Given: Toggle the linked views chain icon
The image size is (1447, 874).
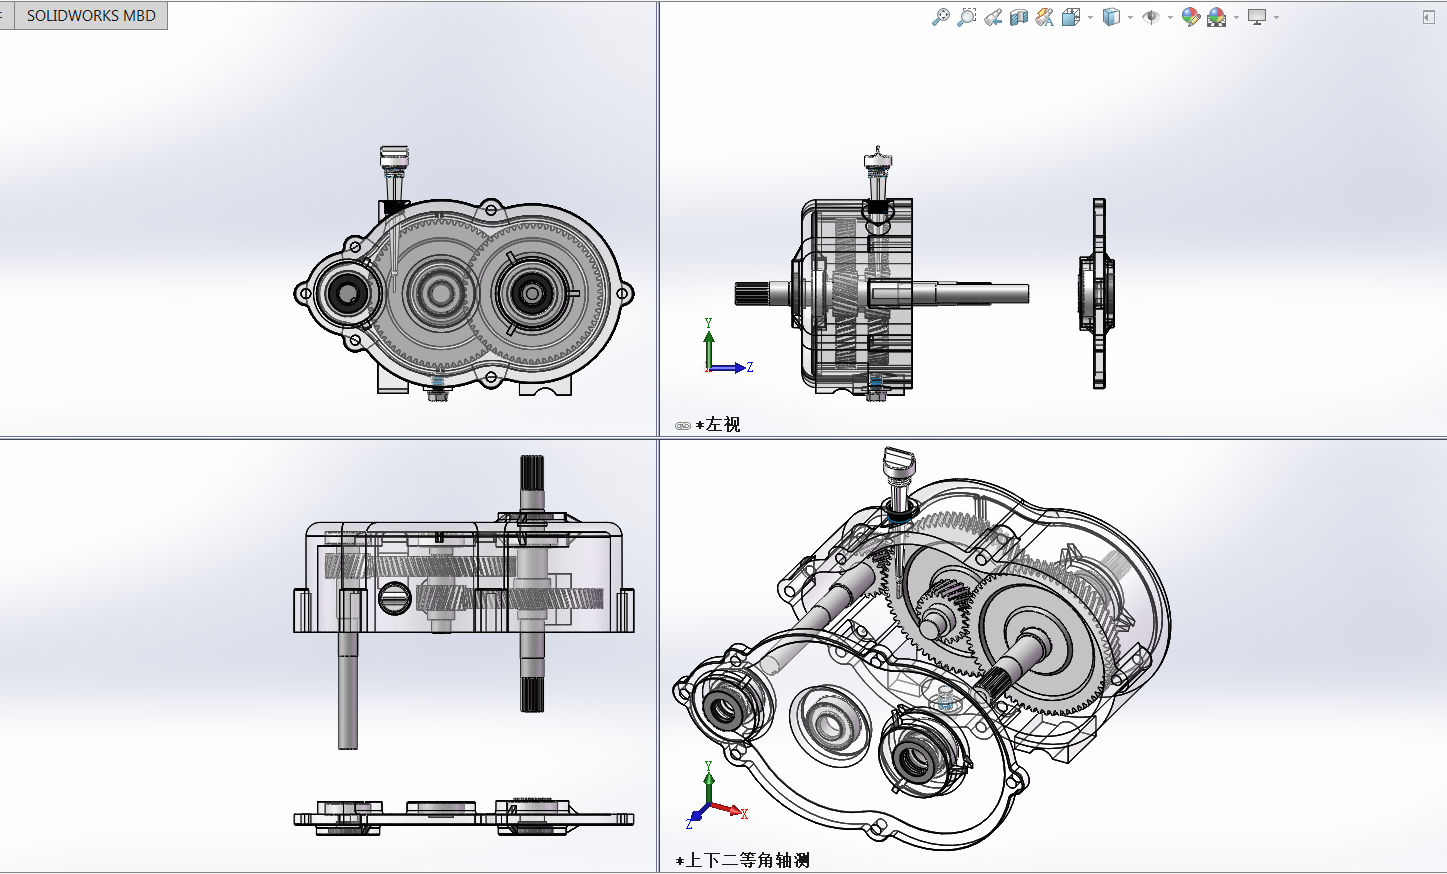Looking at the screenshot, I should [x=683, y=426].
